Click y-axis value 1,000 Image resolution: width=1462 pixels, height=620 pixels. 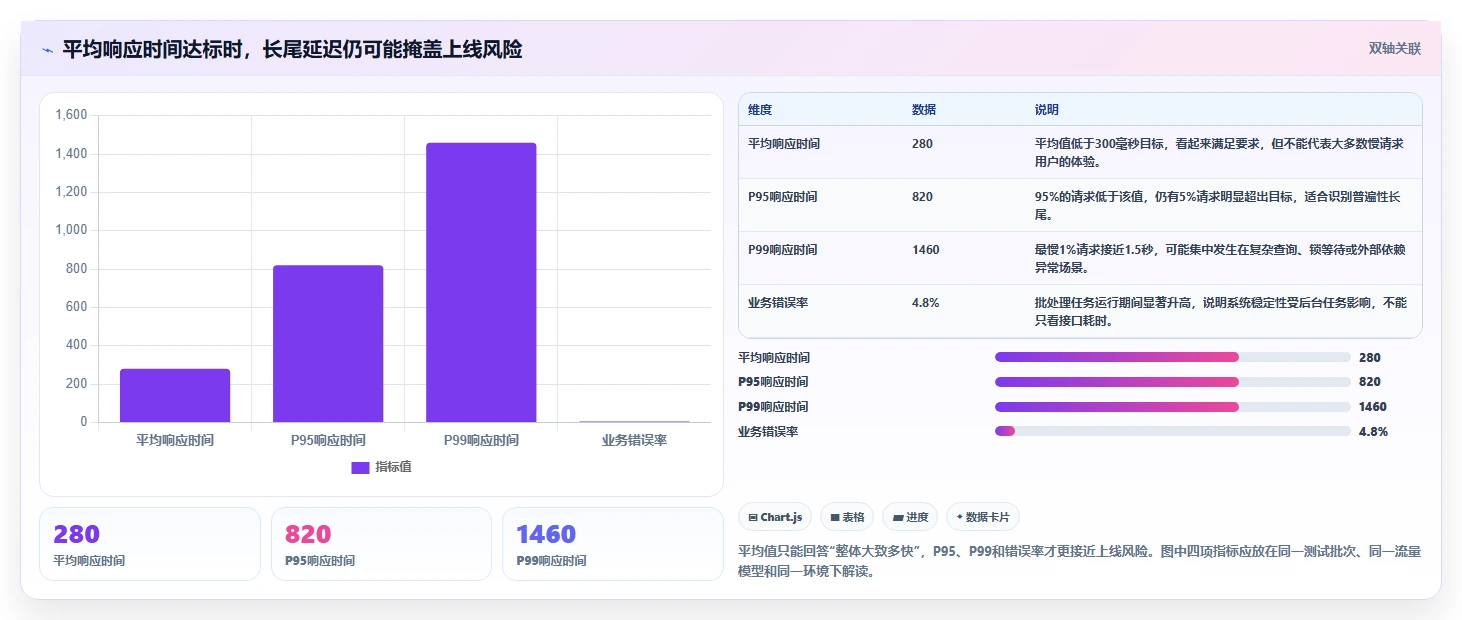point(71,230)
